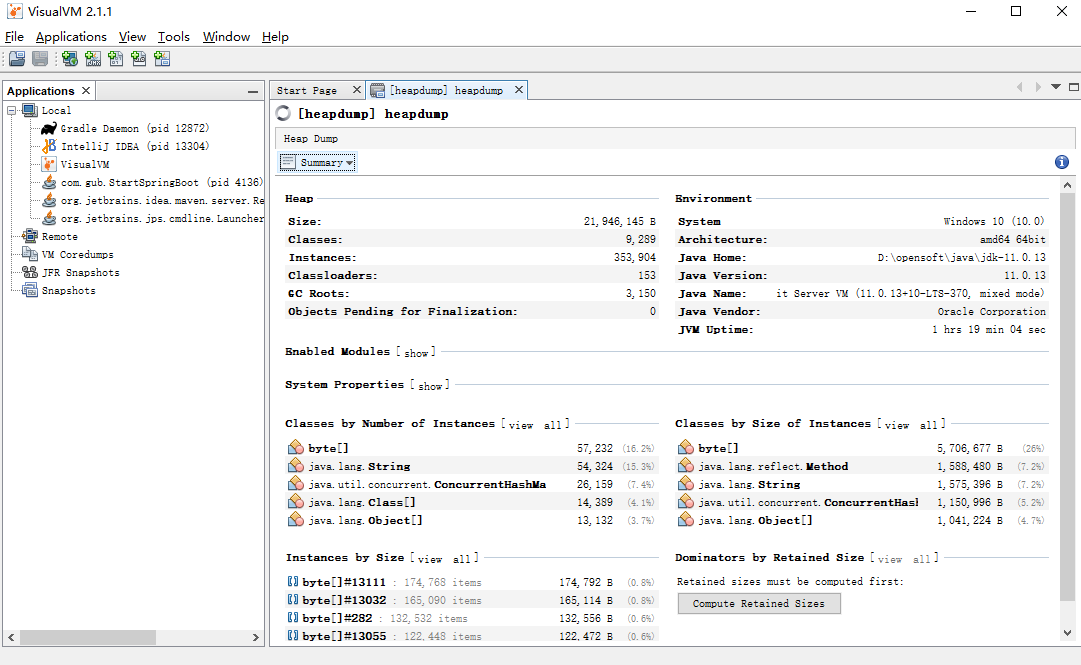The width and height of the screenshot is (1081, 665).
Task: Select the Add JFR Snapshot toolbar icon
Action: 139,58
